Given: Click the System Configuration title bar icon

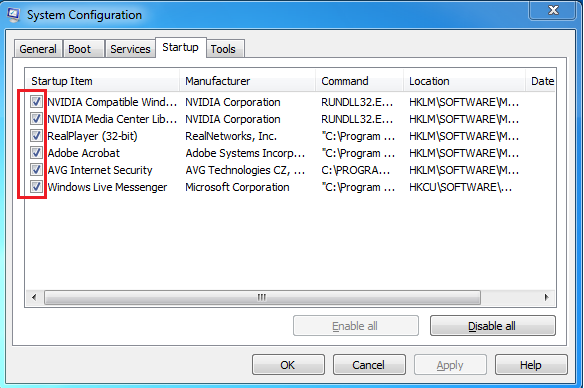Looking at the screenshot, I should click(13, 15).
